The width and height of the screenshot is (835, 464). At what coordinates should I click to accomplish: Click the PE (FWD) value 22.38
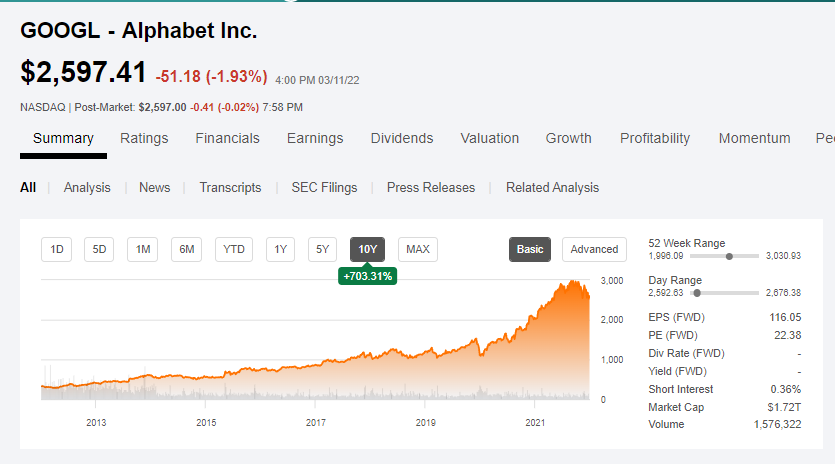788,336
